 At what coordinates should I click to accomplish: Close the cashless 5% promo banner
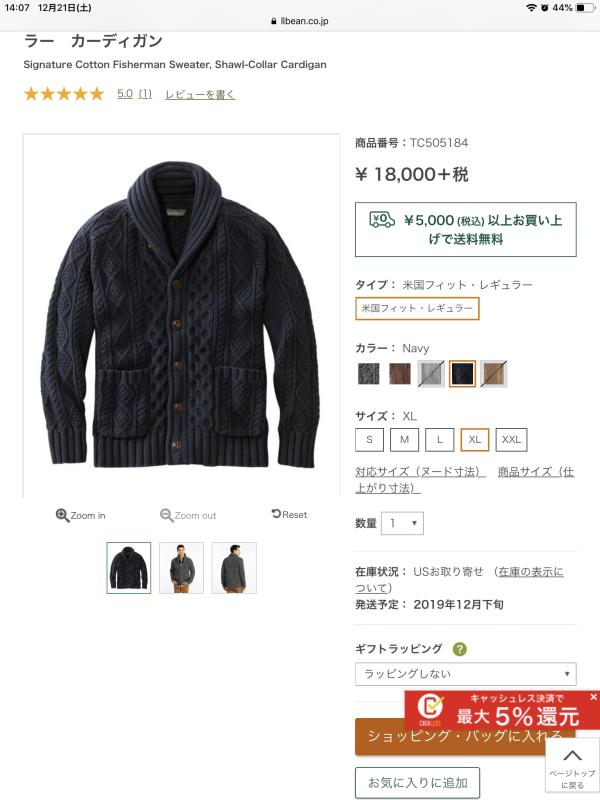tap(593, 696)
